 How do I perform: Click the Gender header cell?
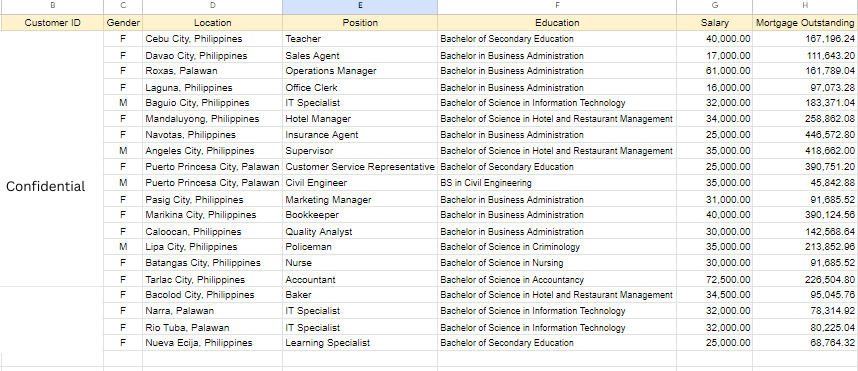click(x=123, y=22)
